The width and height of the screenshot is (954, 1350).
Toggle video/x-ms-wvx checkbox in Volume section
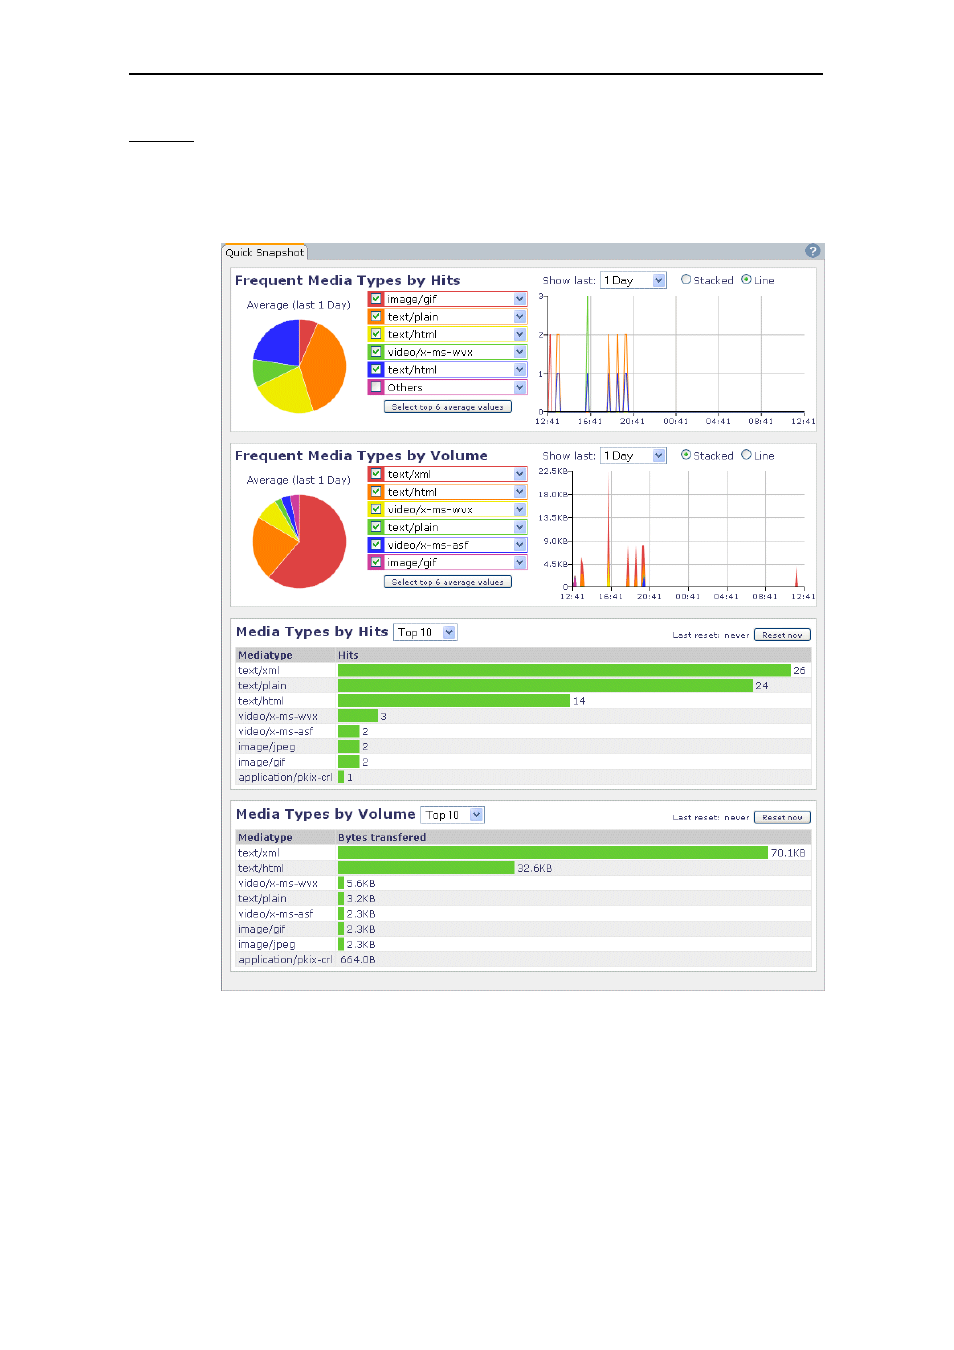tap(376, 509)
